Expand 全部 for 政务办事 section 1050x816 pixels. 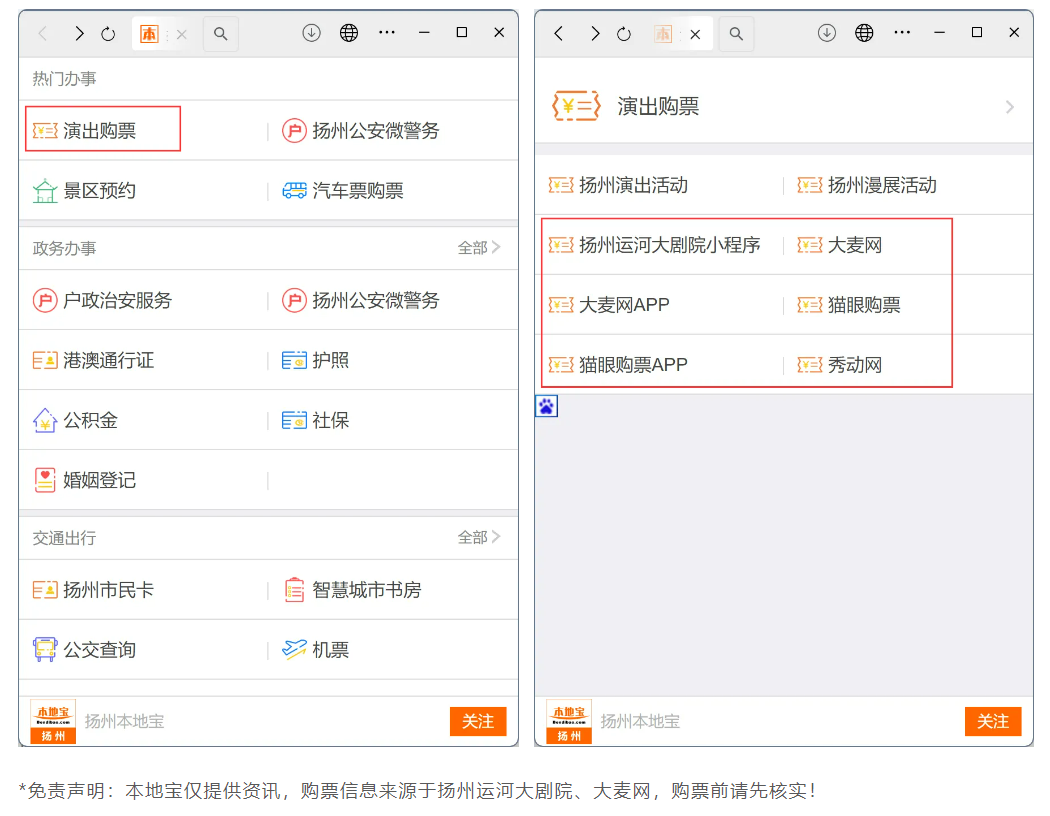479,248
